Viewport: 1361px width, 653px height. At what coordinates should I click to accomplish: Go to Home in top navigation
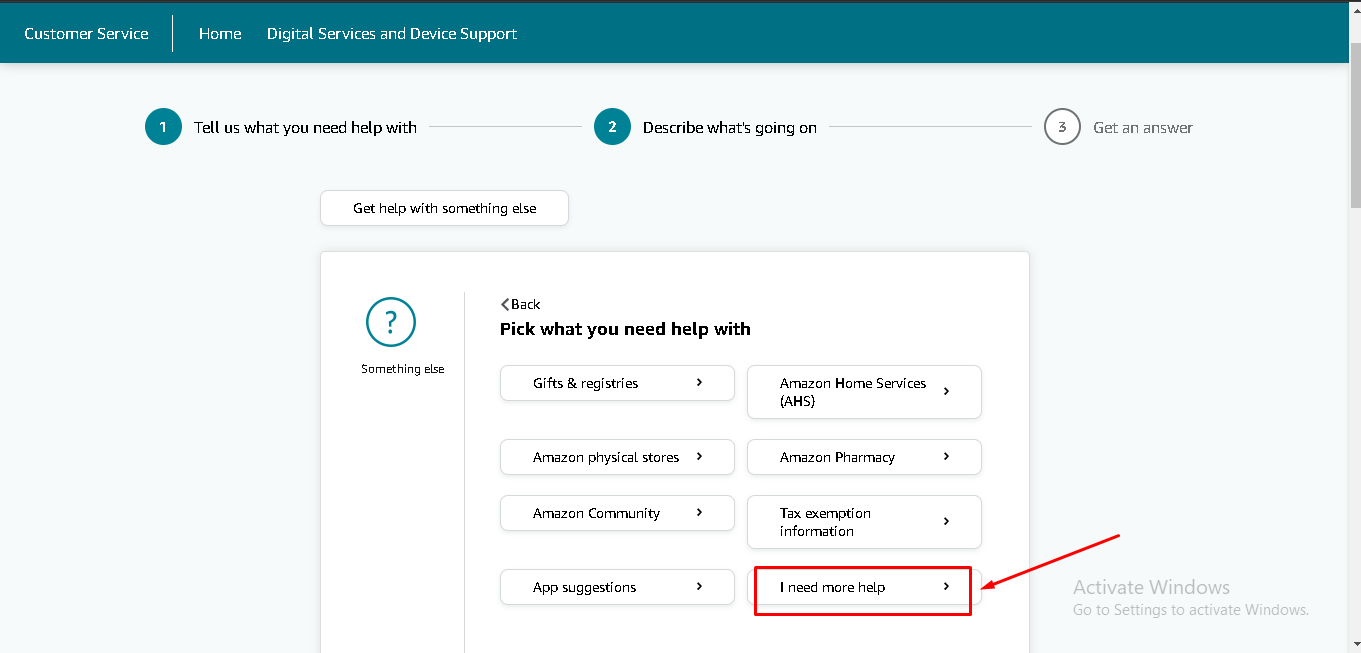(x=220, y=33)
